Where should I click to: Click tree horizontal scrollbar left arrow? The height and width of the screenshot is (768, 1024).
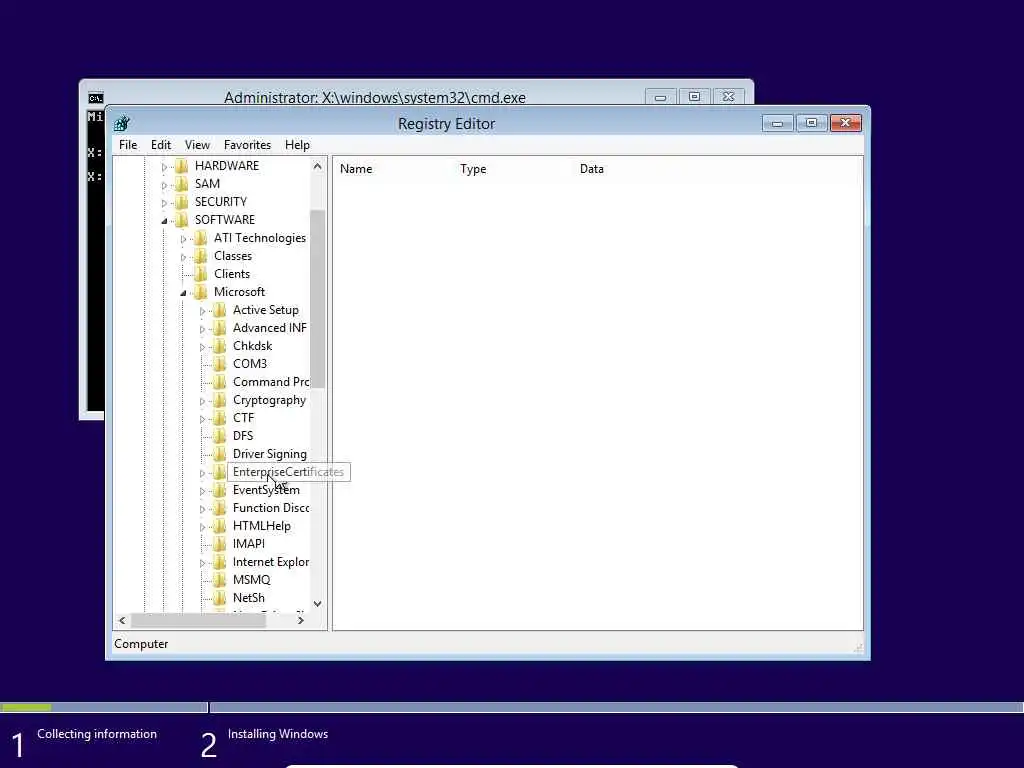(x=122, y=620)
